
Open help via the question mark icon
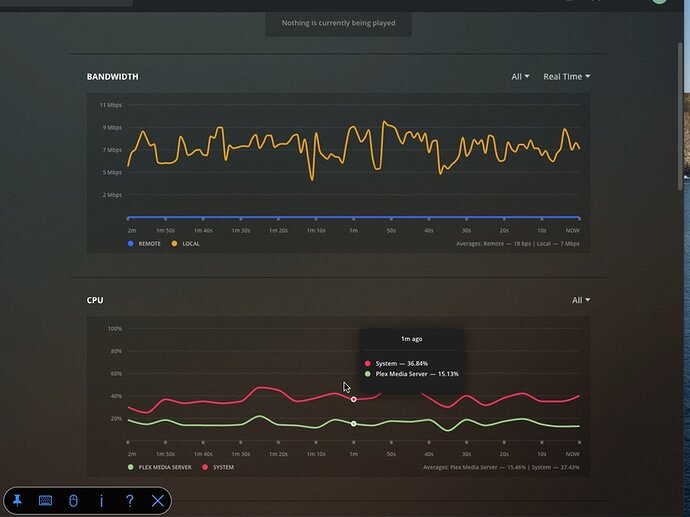pos(129,500)
